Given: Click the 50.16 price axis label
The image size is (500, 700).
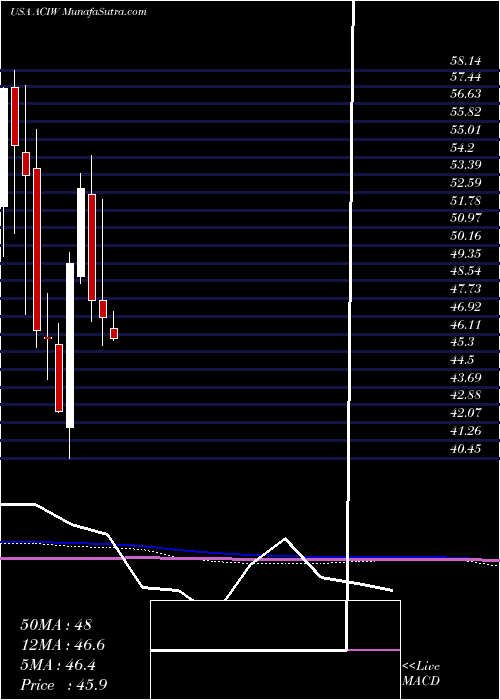Looking at the screenshot, I should (x=466, y=236).
